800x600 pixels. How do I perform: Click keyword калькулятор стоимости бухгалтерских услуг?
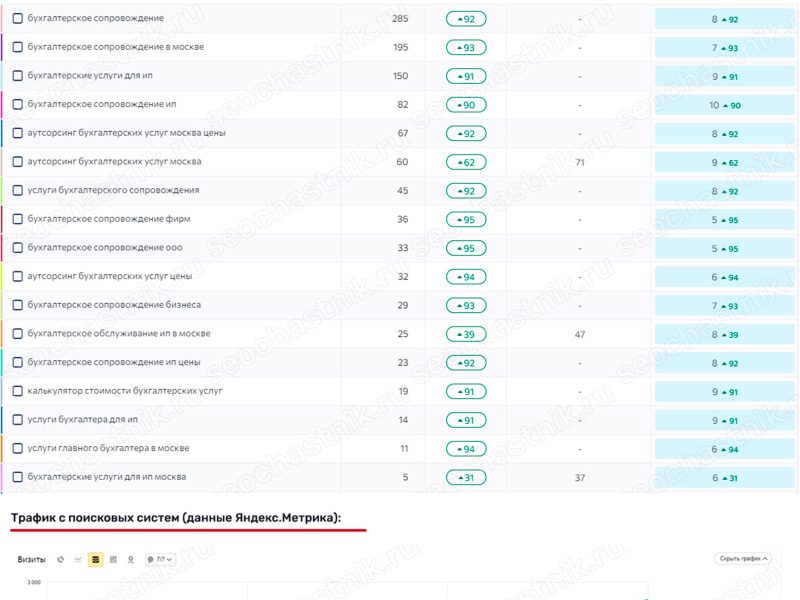click(125, 391)
